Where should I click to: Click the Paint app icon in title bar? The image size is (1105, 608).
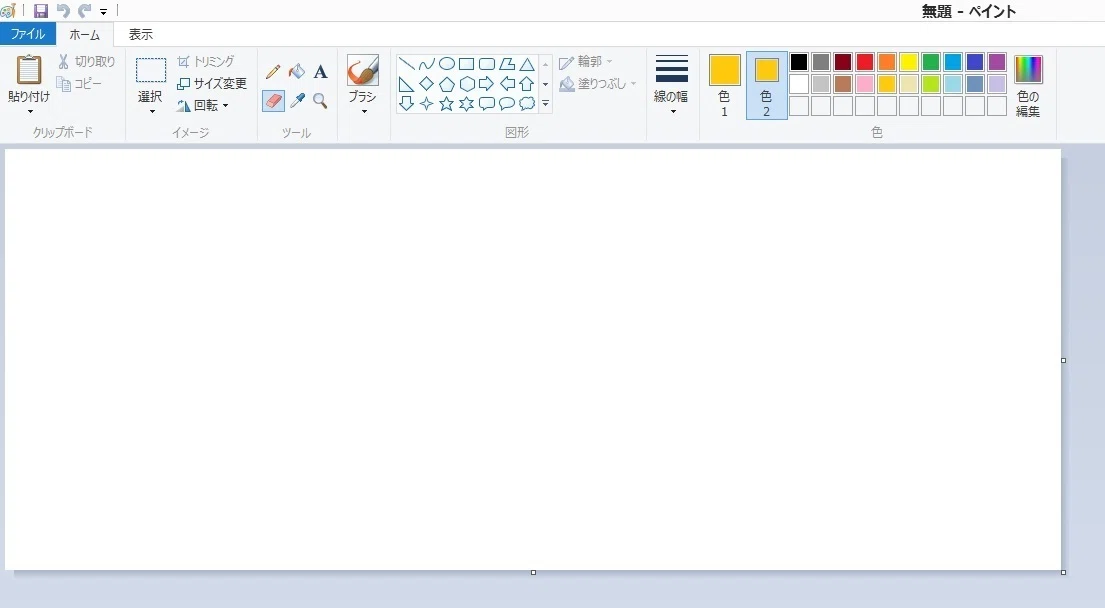point(8,11)
